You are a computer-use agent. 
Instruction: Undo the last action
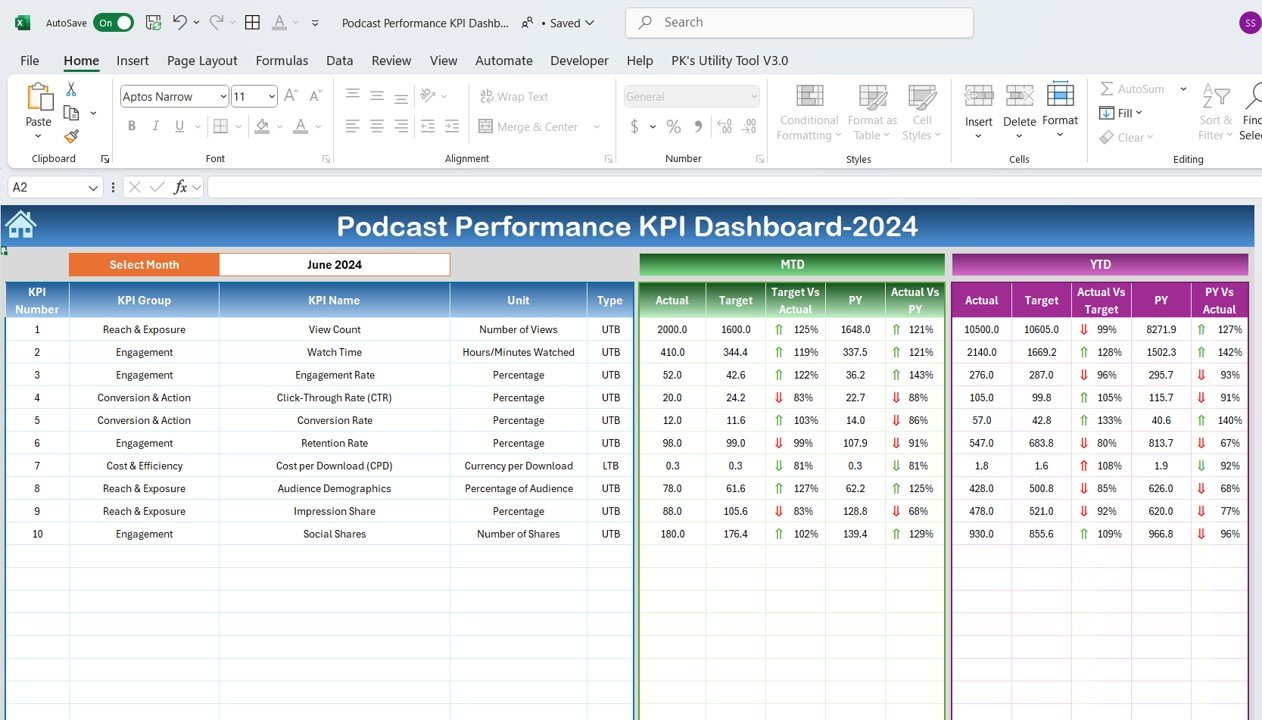180,22
